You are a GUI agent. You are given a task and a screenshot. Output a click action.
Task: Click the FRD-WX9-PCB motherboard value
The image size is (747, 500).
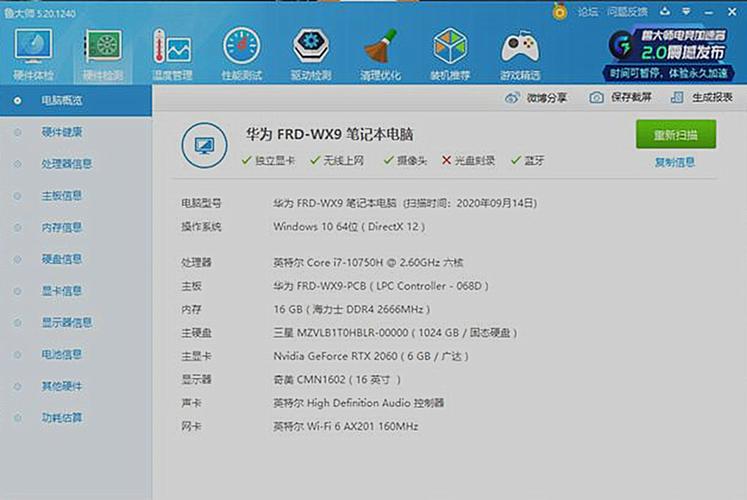click(381, 286)
